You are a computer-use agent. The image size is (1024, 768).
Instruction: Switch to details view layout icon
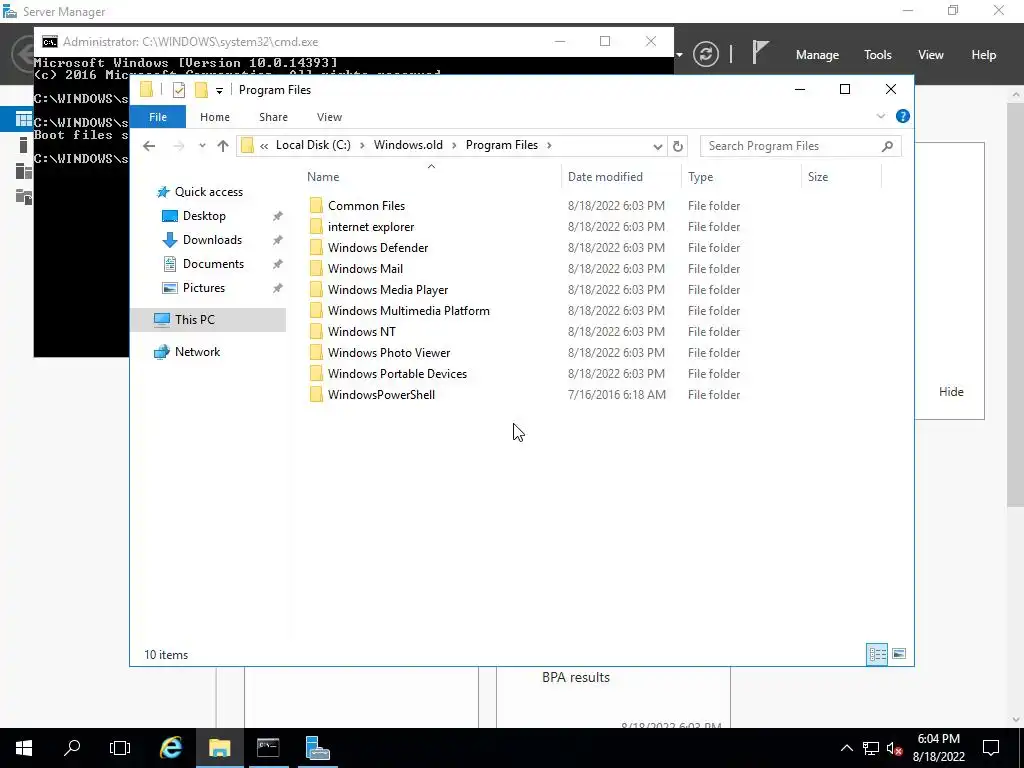point(877,654)
